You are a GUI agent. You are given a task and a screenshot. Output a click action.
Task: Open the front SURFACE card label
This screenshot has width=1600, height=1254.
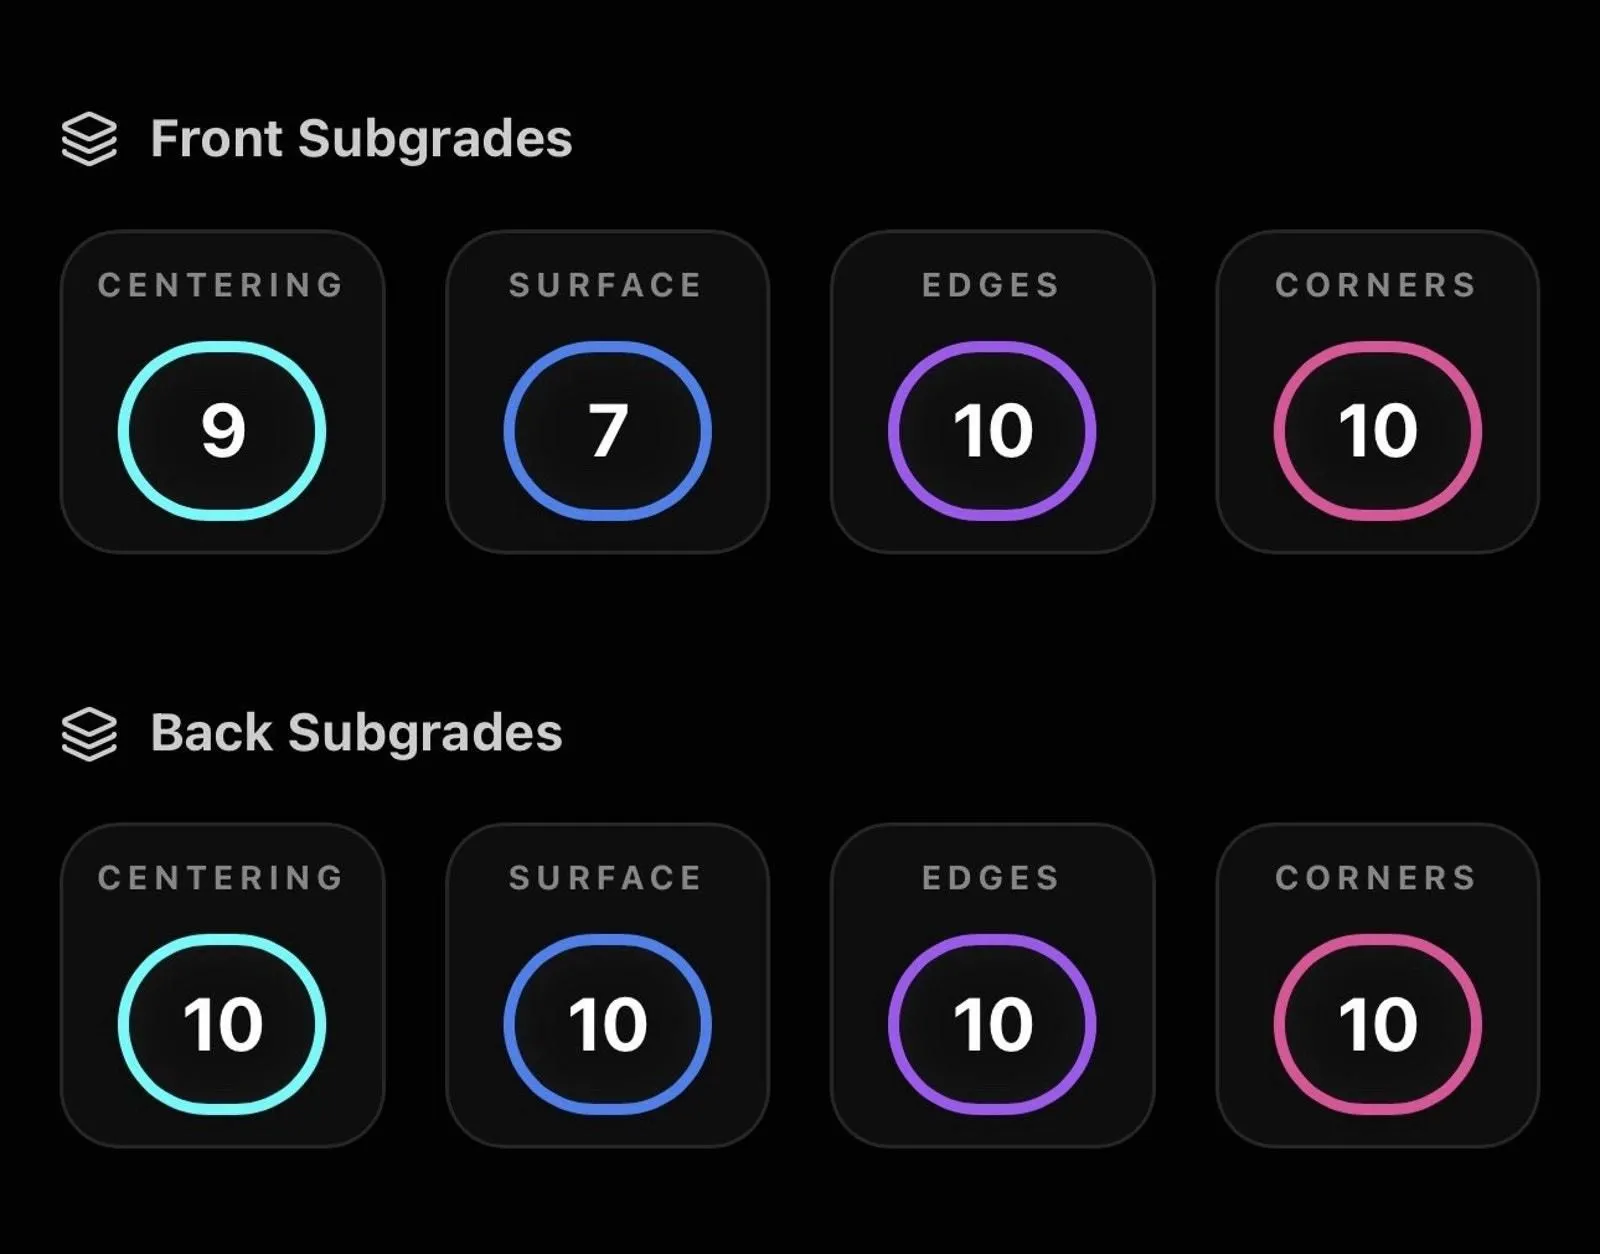(x=606, y=285)
